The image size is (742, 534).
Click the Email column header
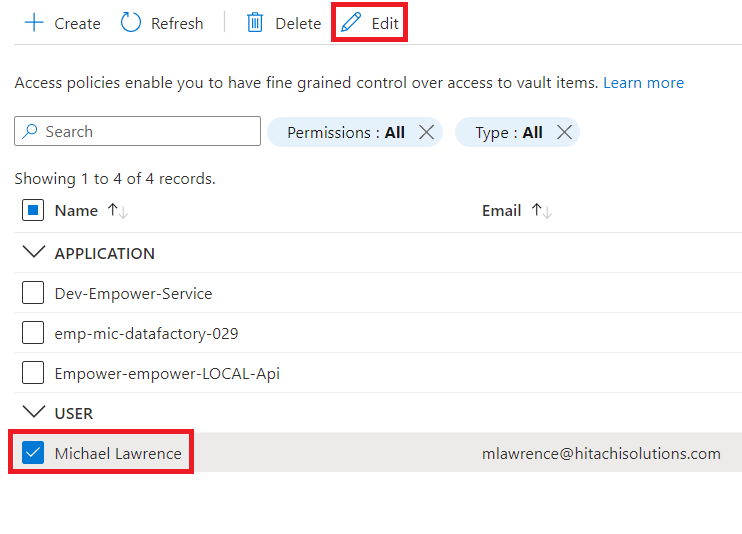[x=501, y=211]
